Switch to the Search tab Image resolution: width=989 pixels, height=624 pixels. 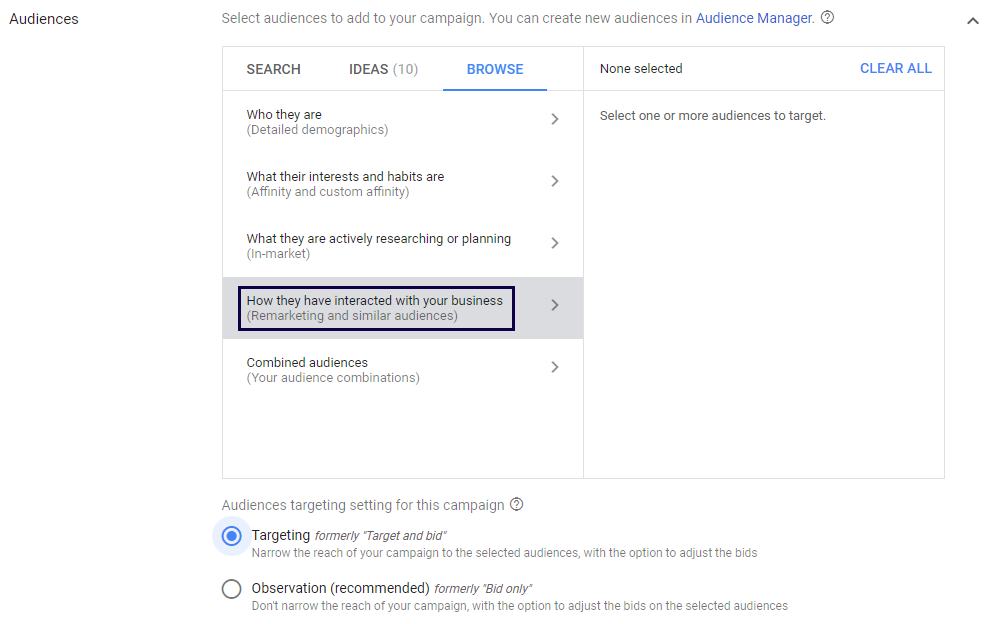tap(273, 69)
